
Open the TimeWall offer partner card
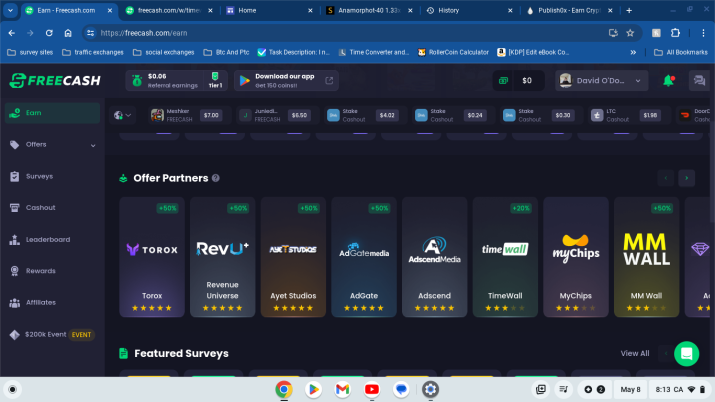pos(505,257)
